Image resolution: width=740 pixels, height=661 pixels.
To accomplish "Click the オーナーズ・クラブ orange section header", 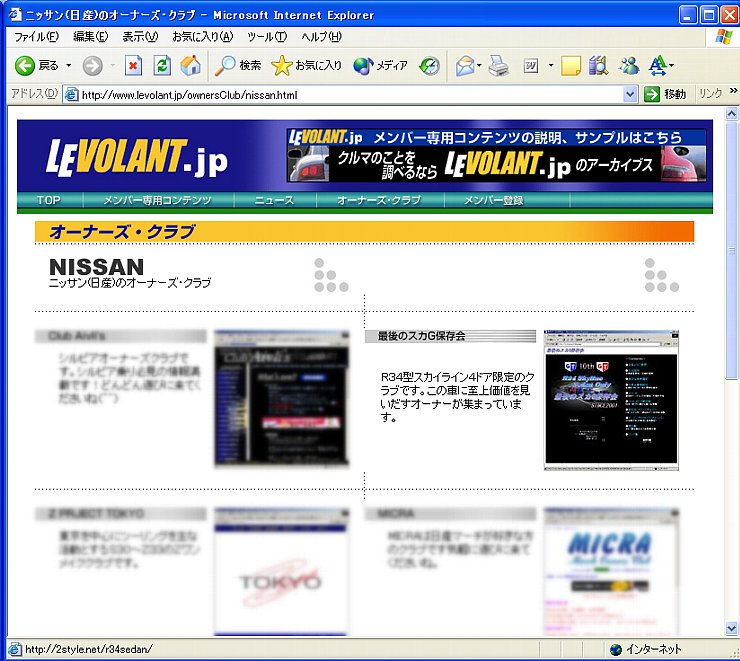I will 364,232.
